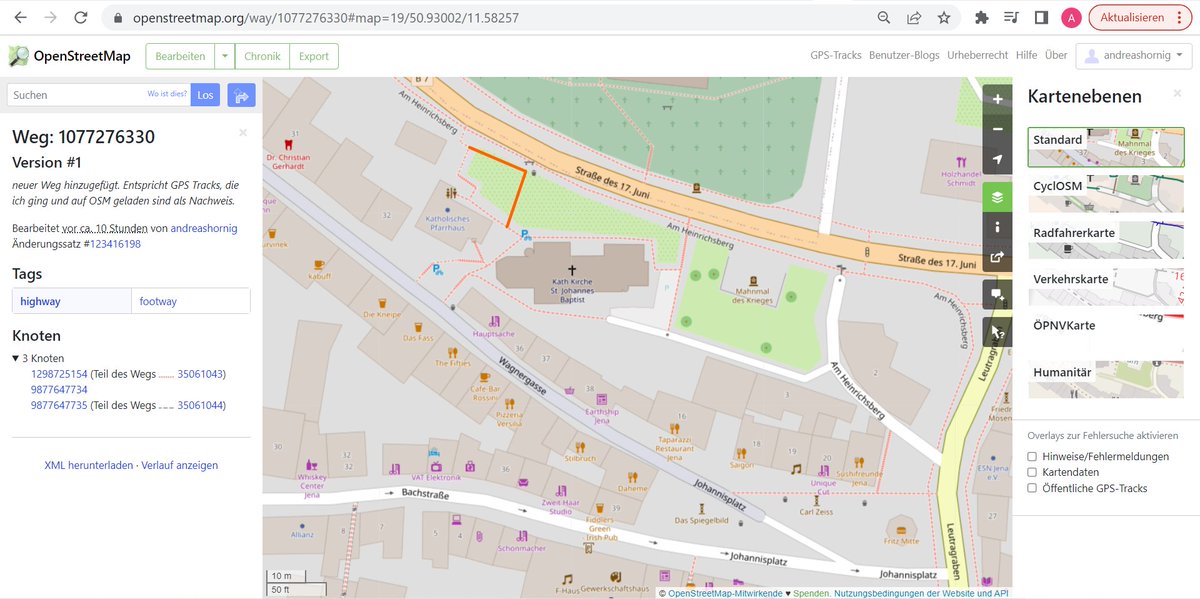Activate the query features tool
Image resolution: width=1200 pixels, height=599 pixels.
click(x=996, y=331)
